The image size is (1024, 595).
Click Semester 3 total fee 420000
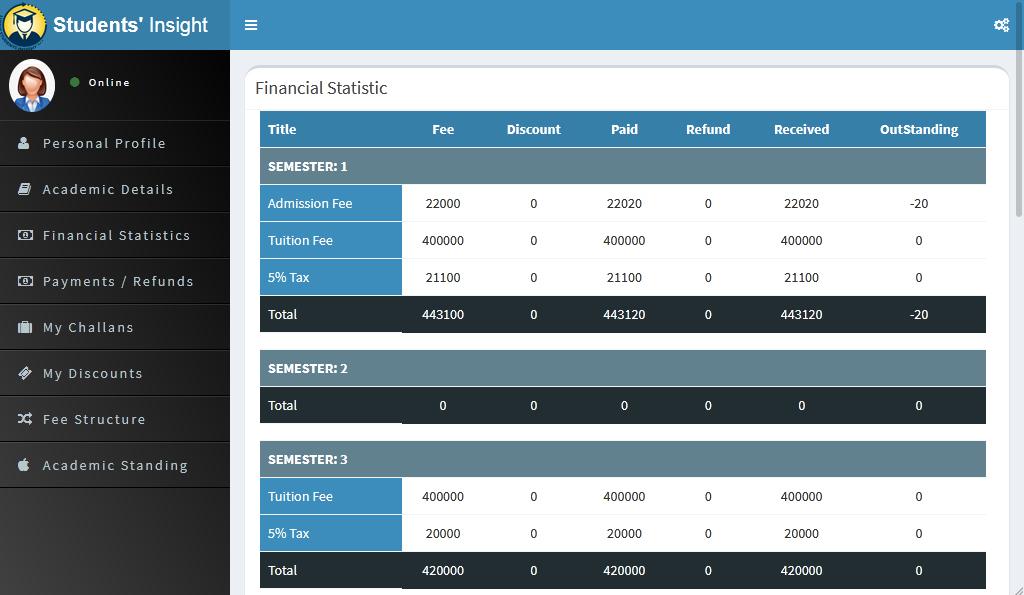point(443,571)
